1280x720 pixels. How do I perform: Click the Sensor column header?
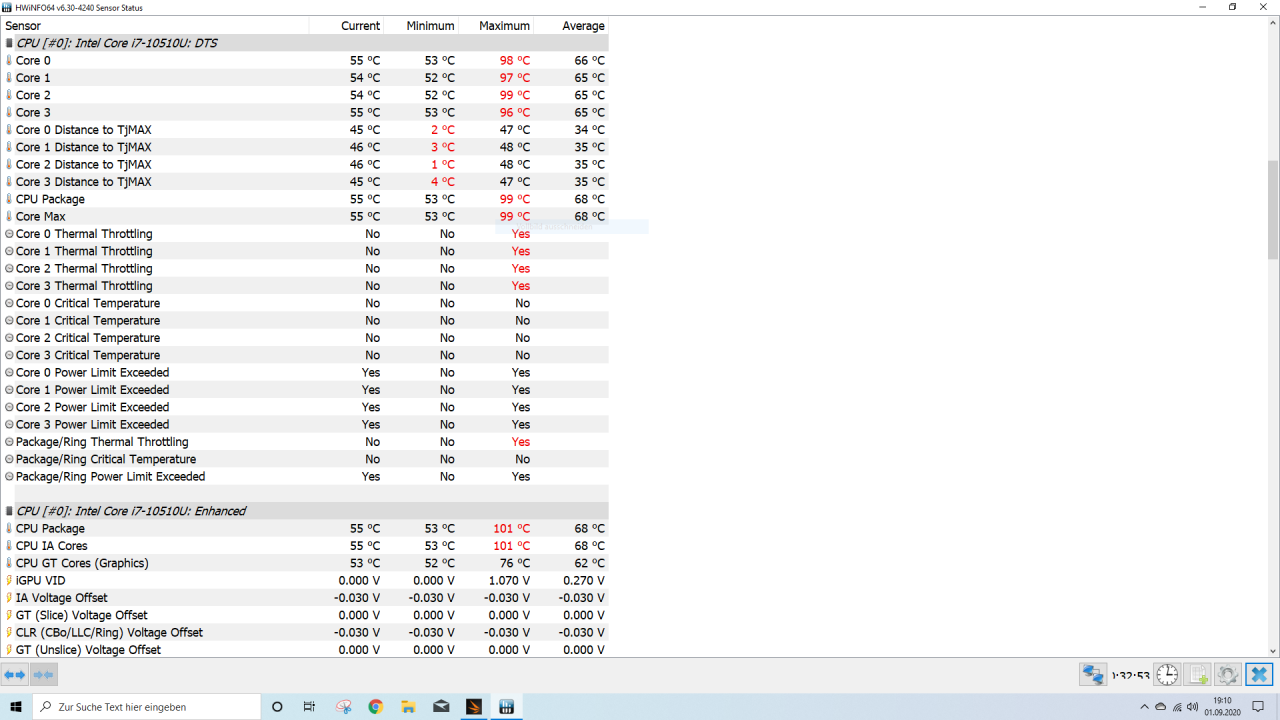tap(155, 26)
